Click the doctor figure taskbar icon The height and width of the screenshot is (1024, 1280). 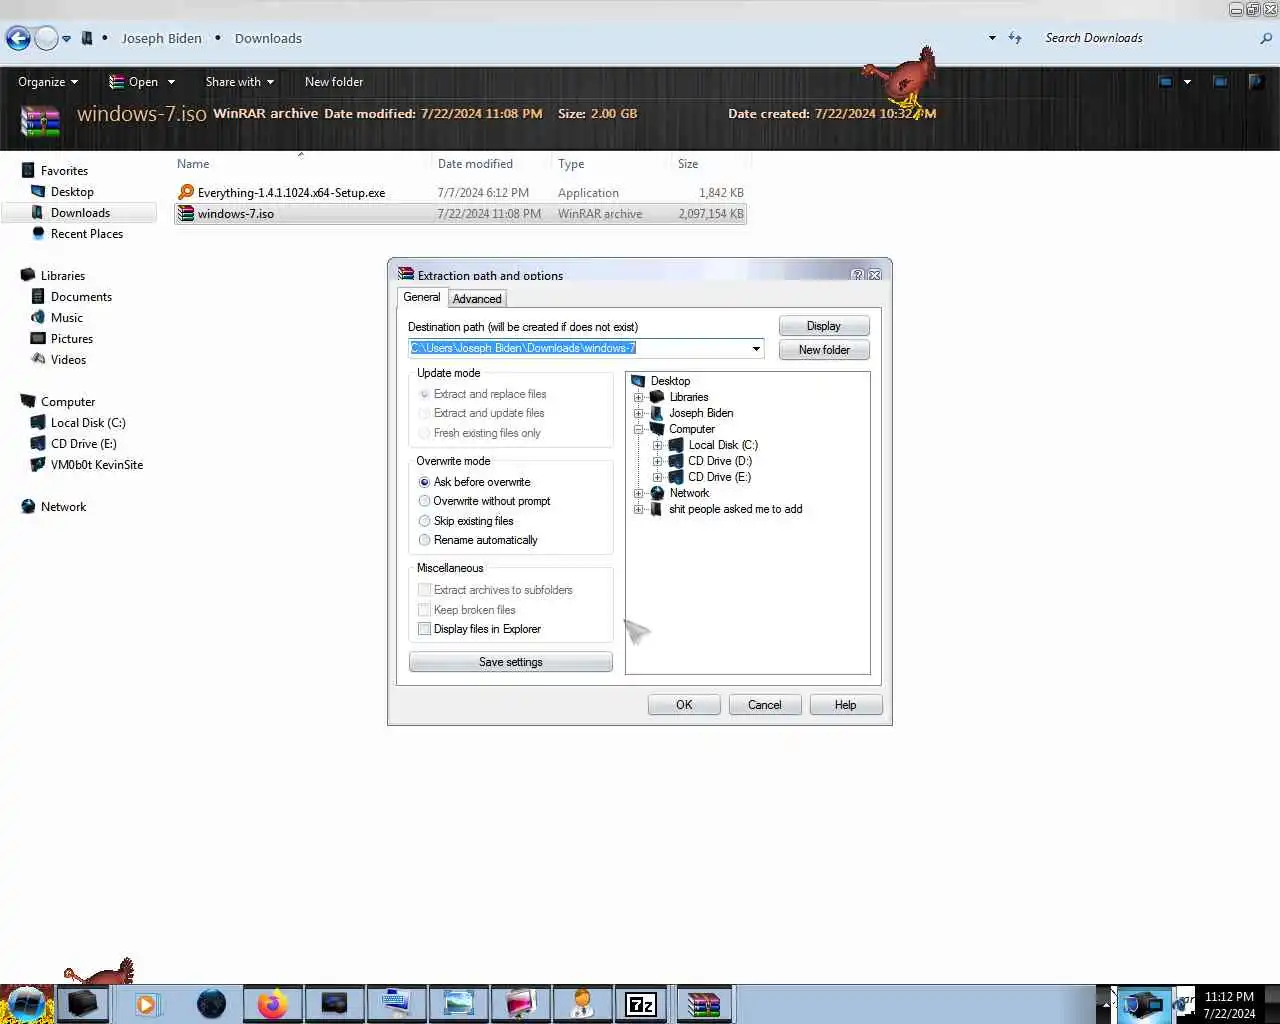click(581, 1004)
